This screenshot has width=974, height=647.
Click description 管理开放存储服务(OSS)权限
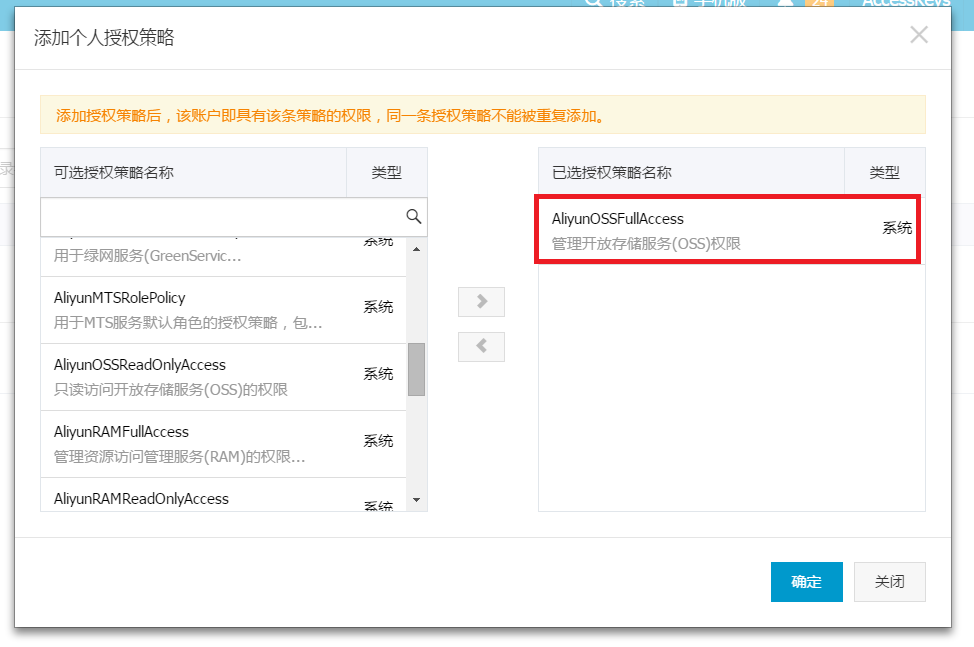(x=646, y=243)
